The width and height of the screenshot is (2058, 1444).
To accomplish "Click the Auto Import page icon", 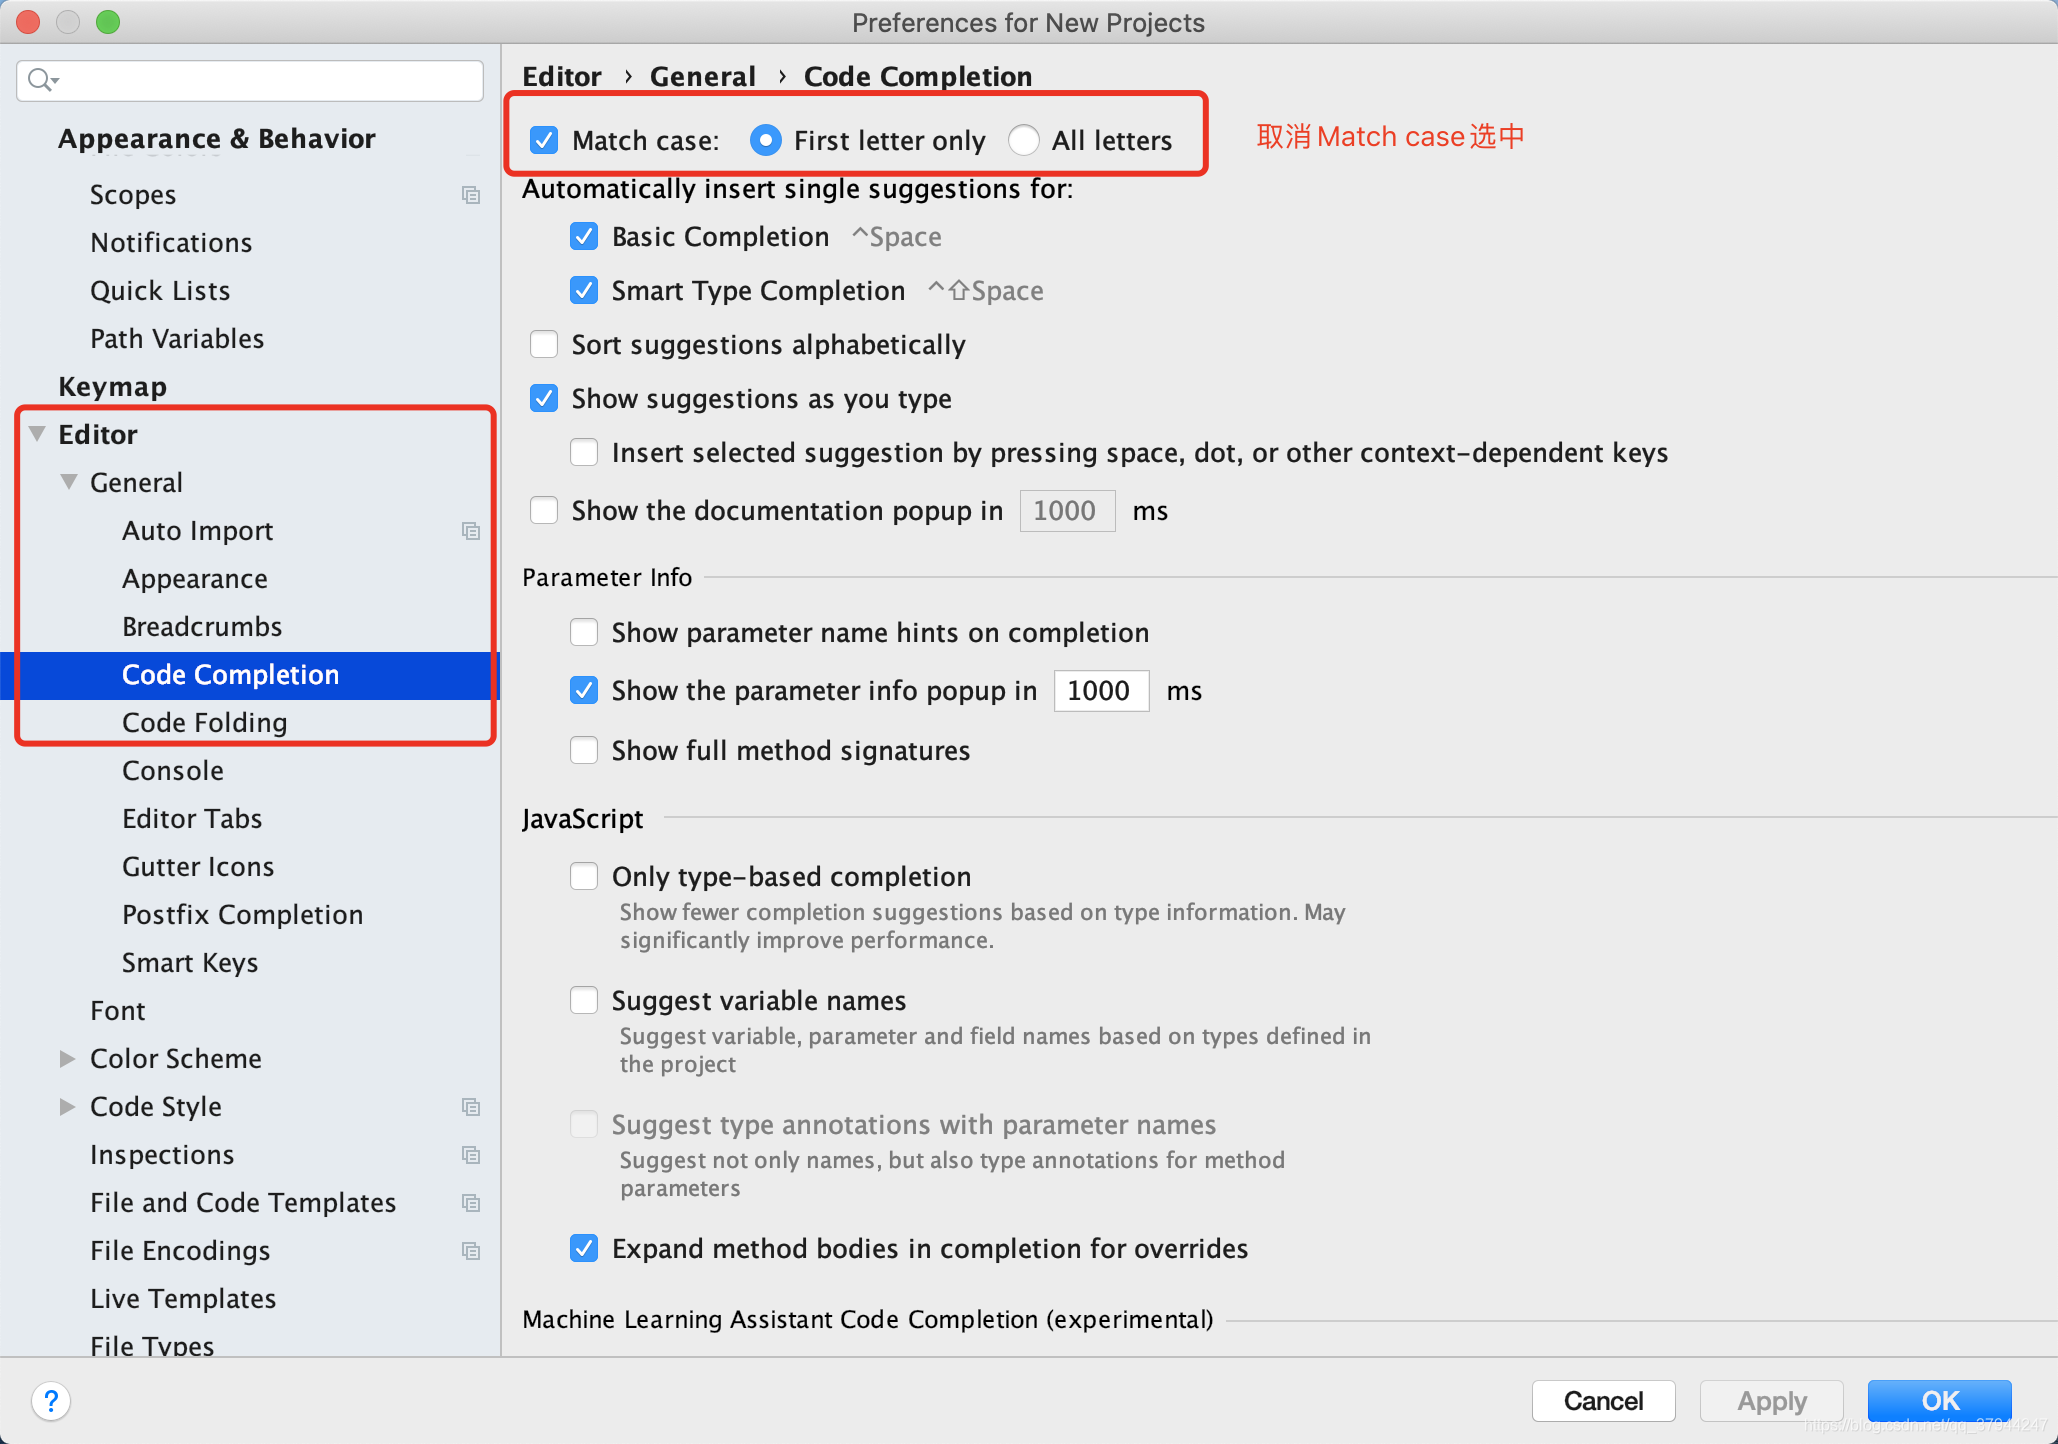I will point(469,530).
